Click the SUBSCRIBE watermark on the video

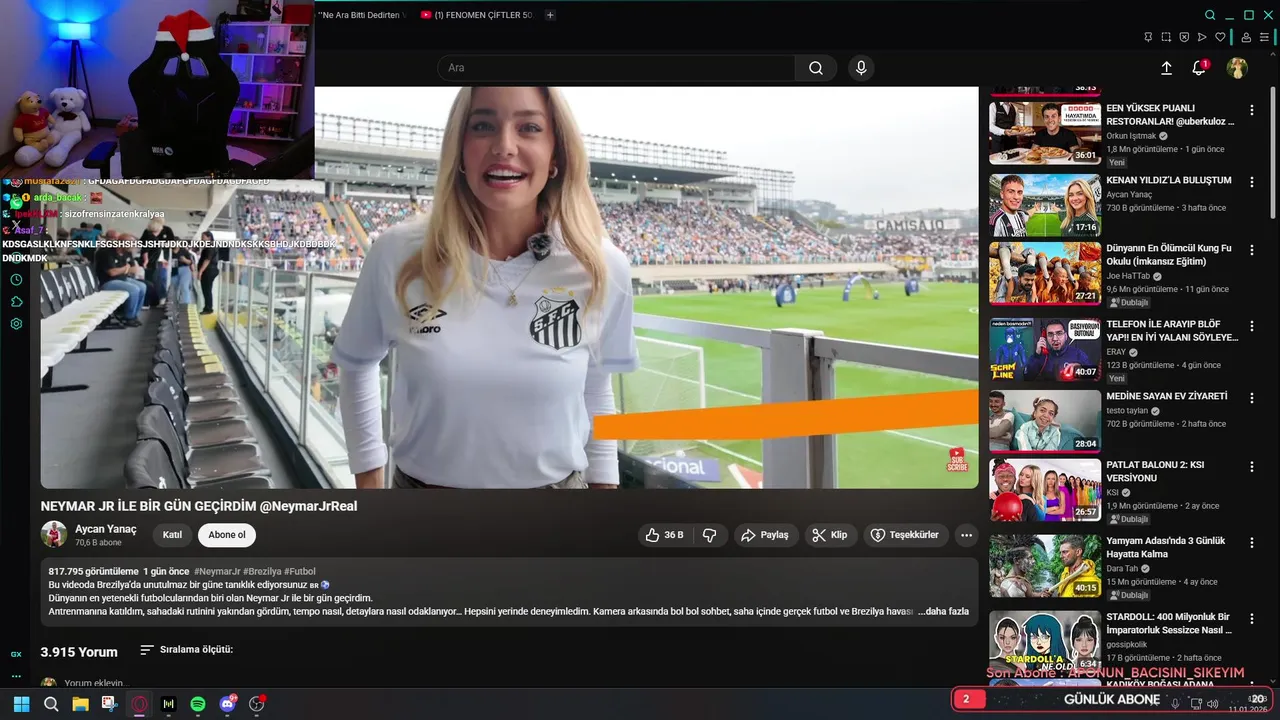point(957,460)
